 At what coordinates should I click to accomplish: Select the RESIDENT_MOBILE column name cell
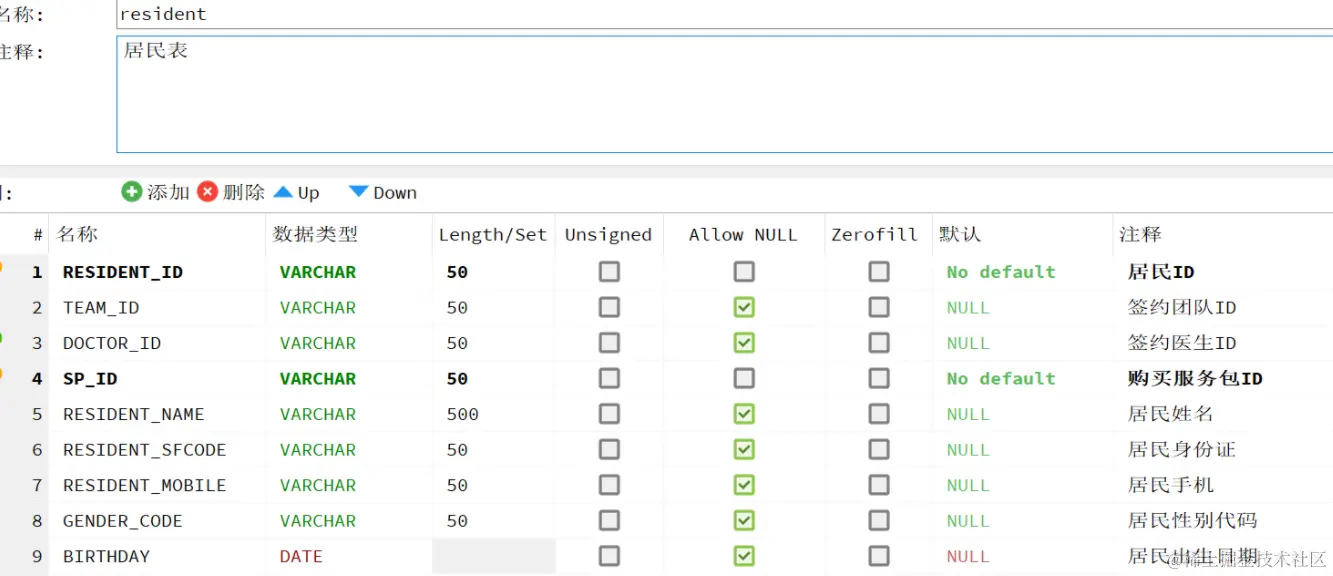pos(144,485)
